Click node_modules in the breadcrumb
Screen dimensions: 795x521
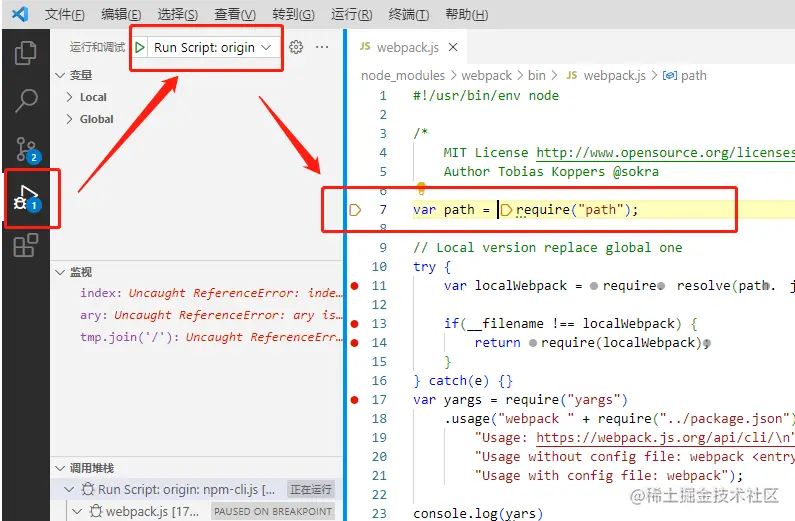pyautogui.click(x=403, y=76)
